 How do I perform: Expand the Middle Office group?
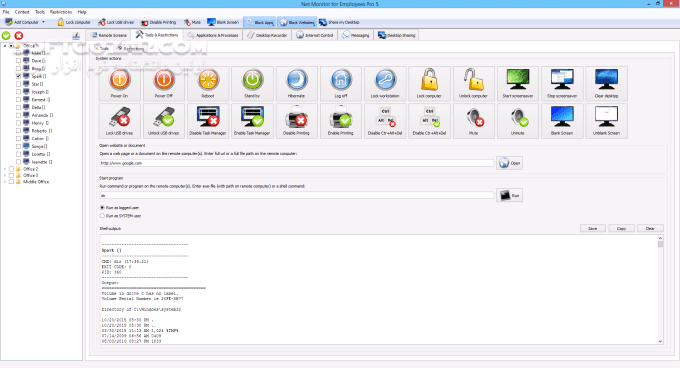point(5,182)
